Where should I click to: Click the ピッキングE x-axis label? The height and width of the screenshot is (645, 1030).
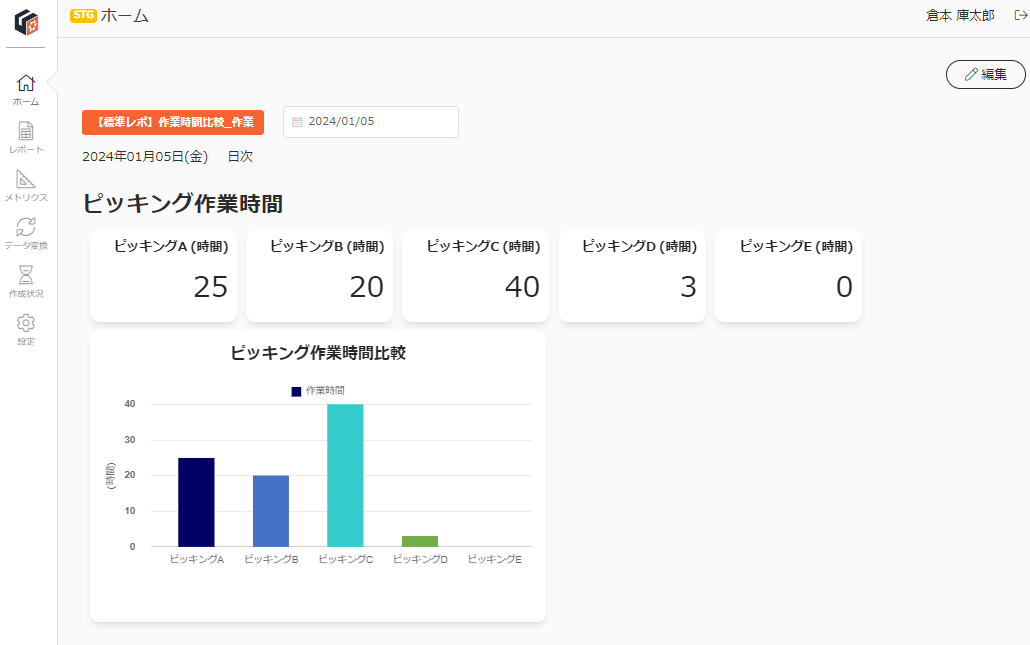click(495, 559)
